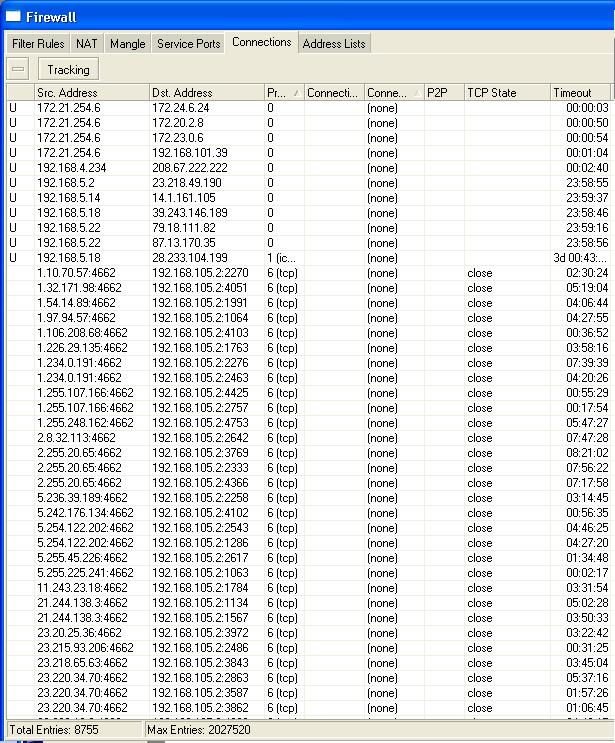Select source 1.255.248.162:4662
The image size is (615, 743).
[85, 423]
